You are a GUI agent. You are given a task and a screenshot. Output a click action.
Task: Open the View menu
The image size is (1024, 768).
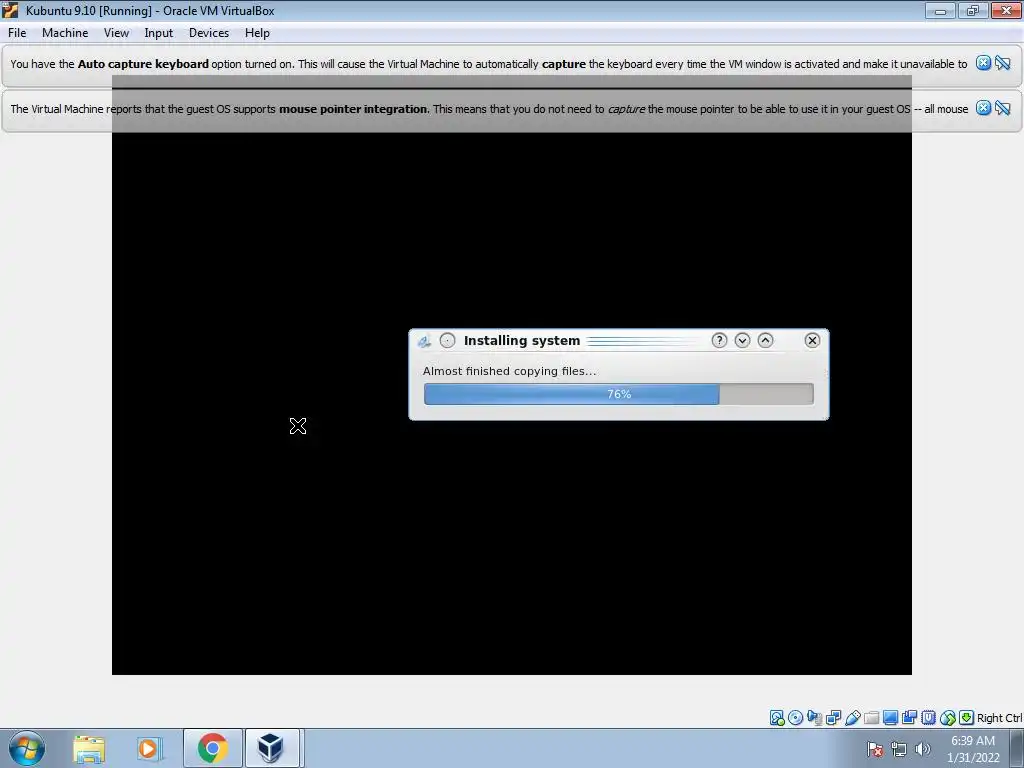tap(116, 33)
